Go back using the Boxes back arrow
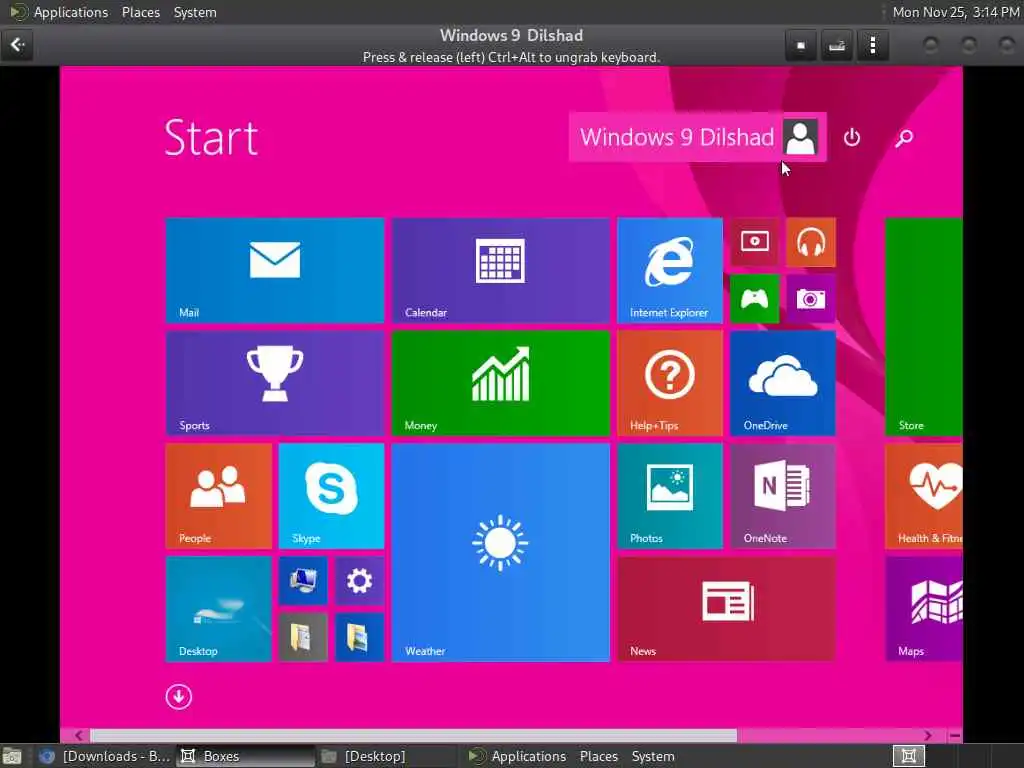Image resolution: width=1024 pixels, height=768 pixels. click(18, 45)
